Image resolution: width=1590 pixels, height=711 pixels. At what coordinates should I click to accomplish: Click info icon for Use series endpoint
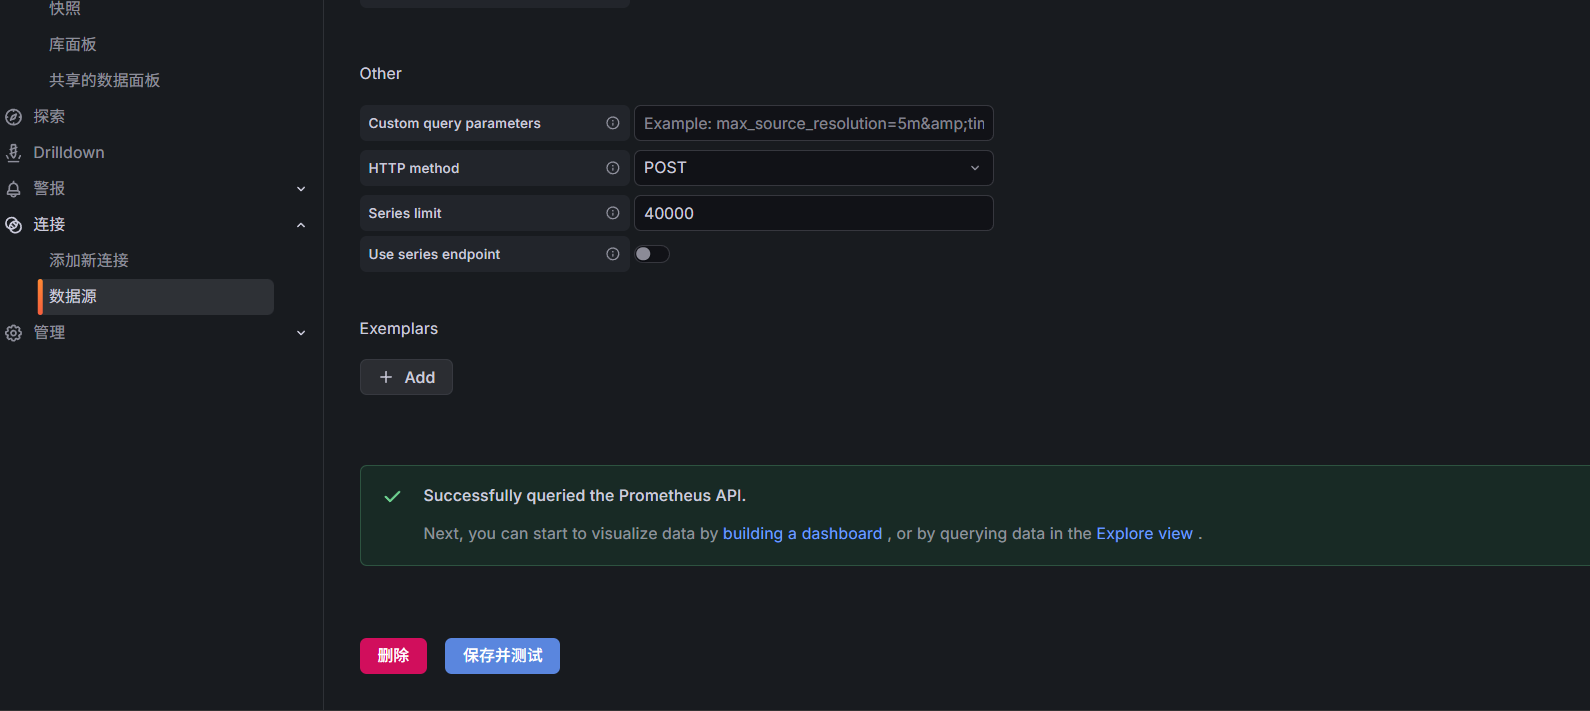[x=612, y=254]
